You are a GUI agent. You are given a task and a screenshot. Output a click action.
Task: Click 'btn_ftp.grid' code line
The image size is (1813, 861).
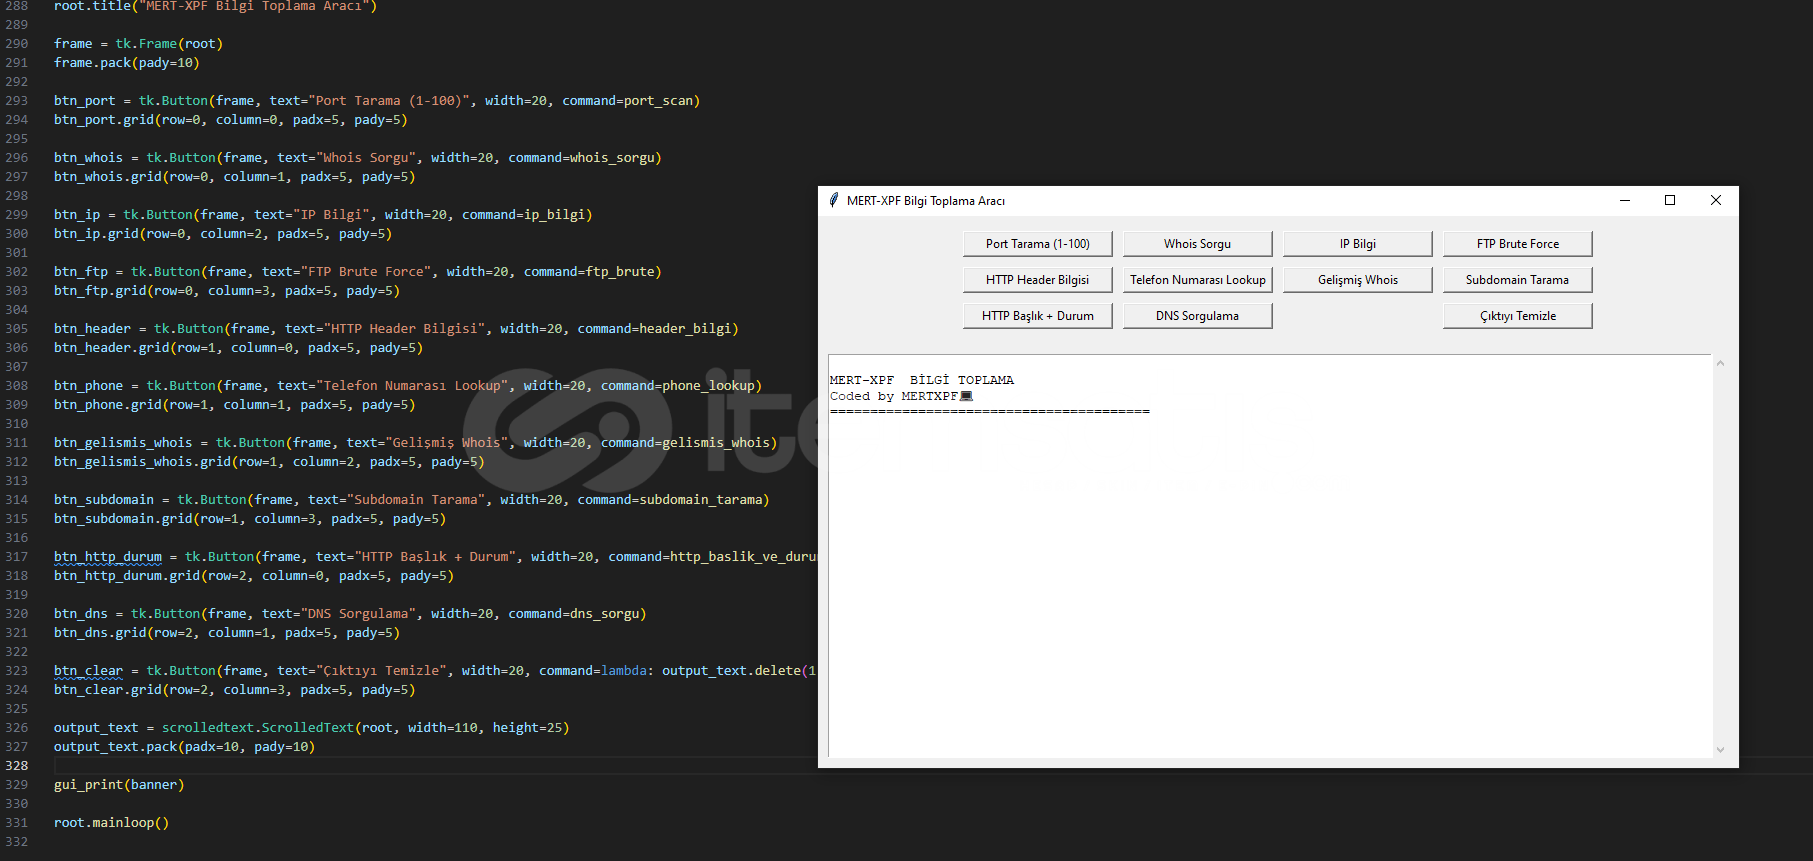click(227, 291)
